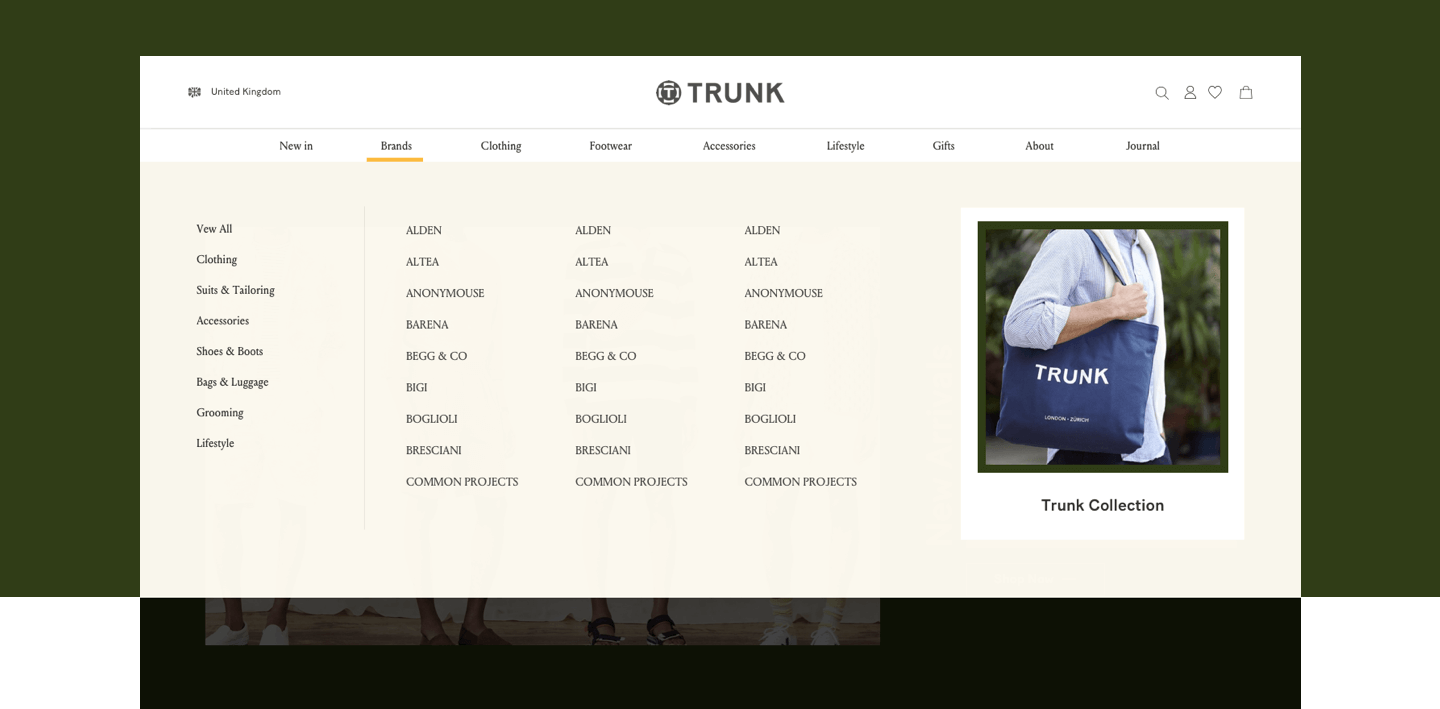Screen dimensions: 1440x709
Task: Open the Suits & Tailoring link
Action: pyautogui.click(x=235, y=290)
